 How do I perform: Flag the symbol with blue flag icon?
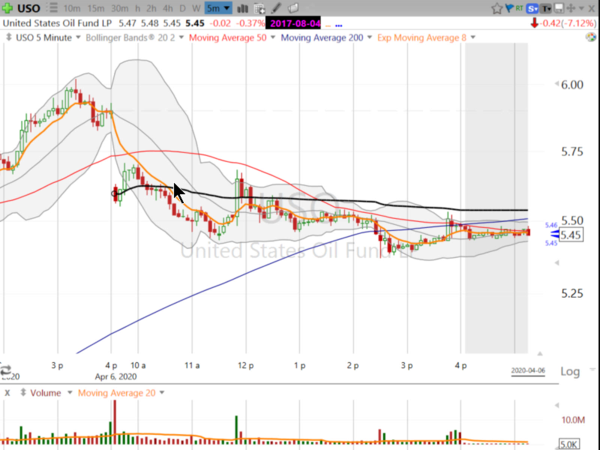point(509,8)
